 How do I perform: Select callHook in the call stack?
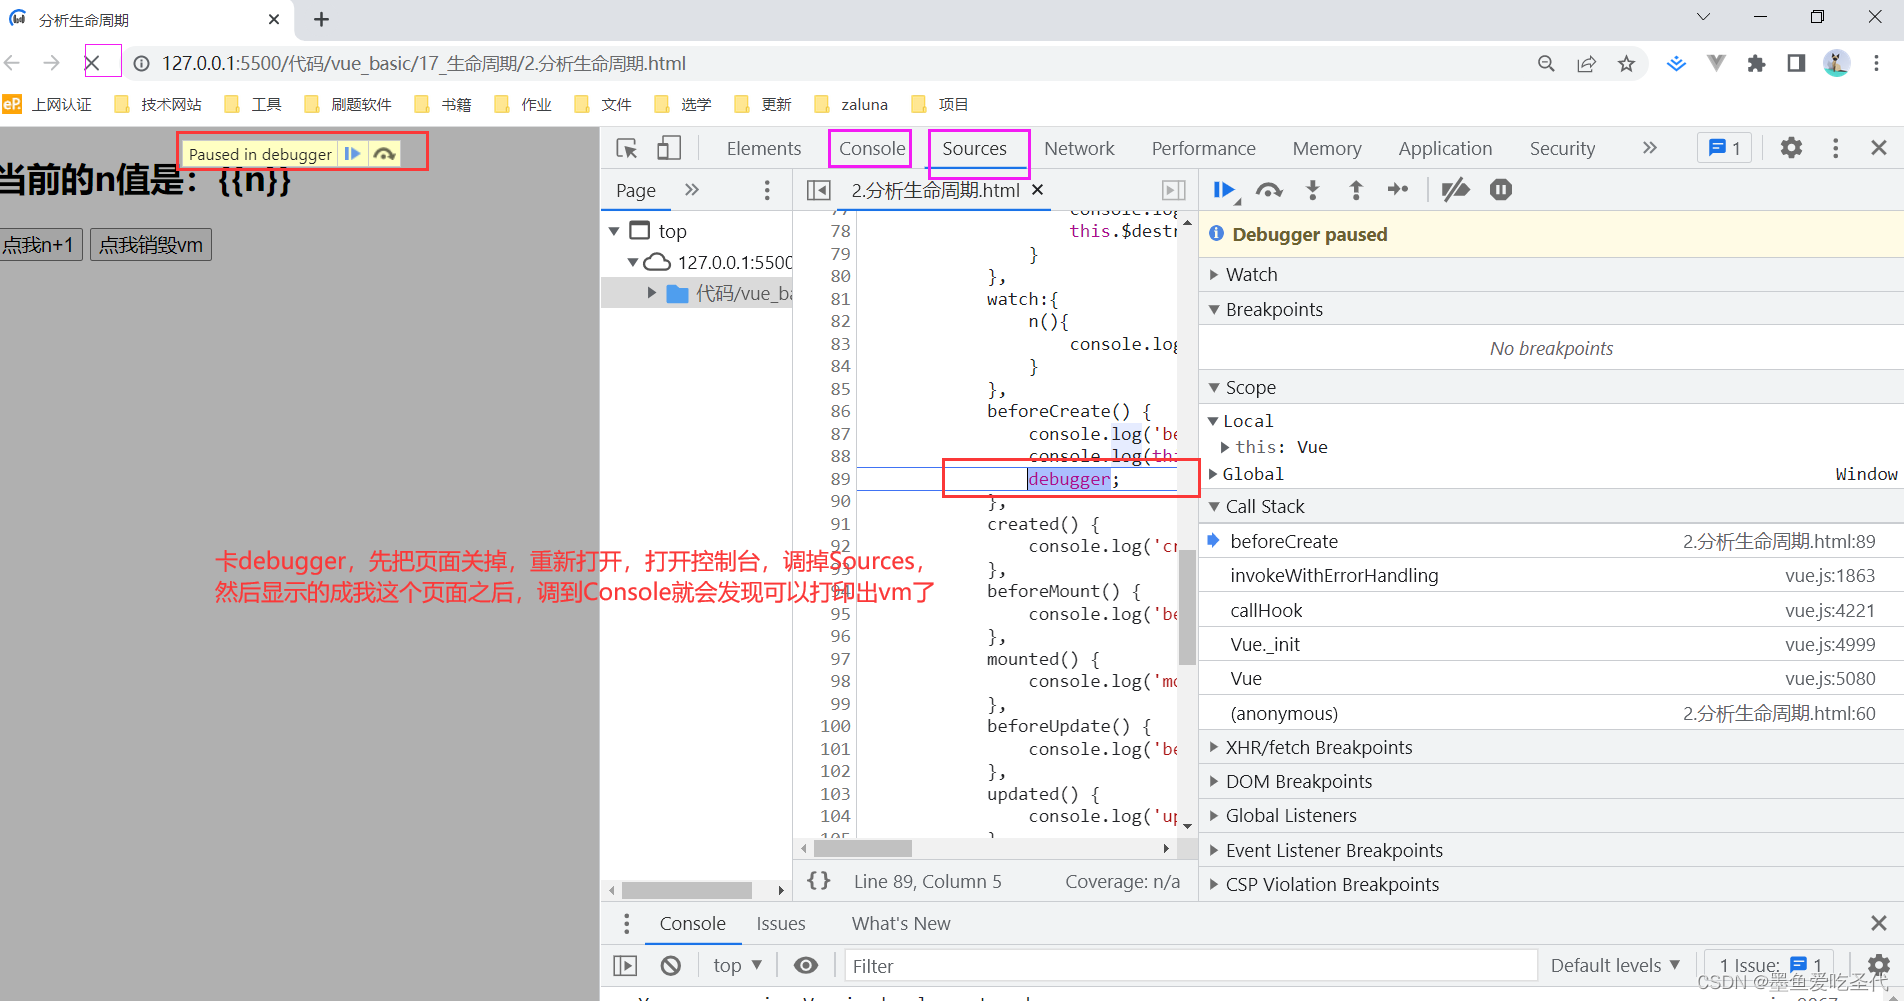point(1551,610)
